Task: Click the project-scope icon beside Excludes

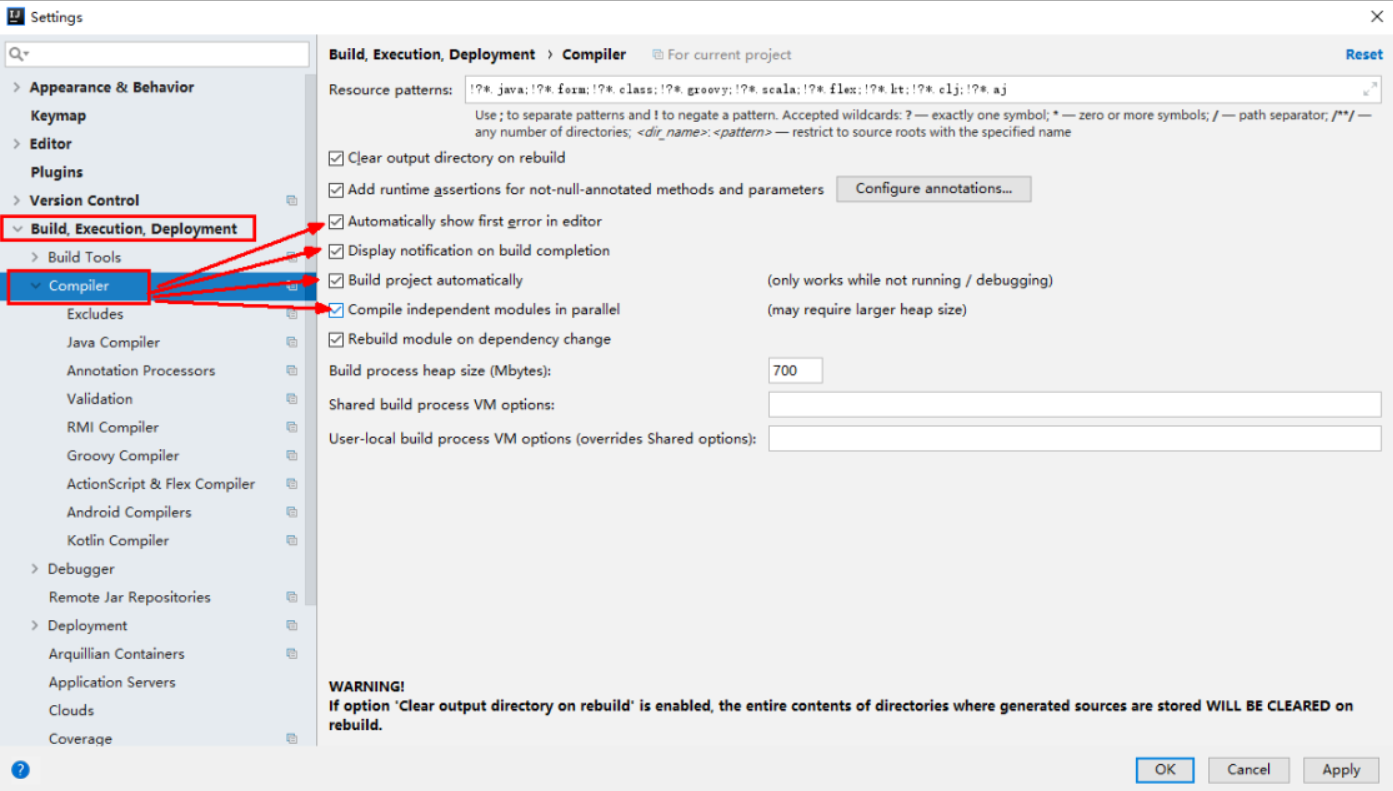Action: pyautogui.click(x=292, y=314)
